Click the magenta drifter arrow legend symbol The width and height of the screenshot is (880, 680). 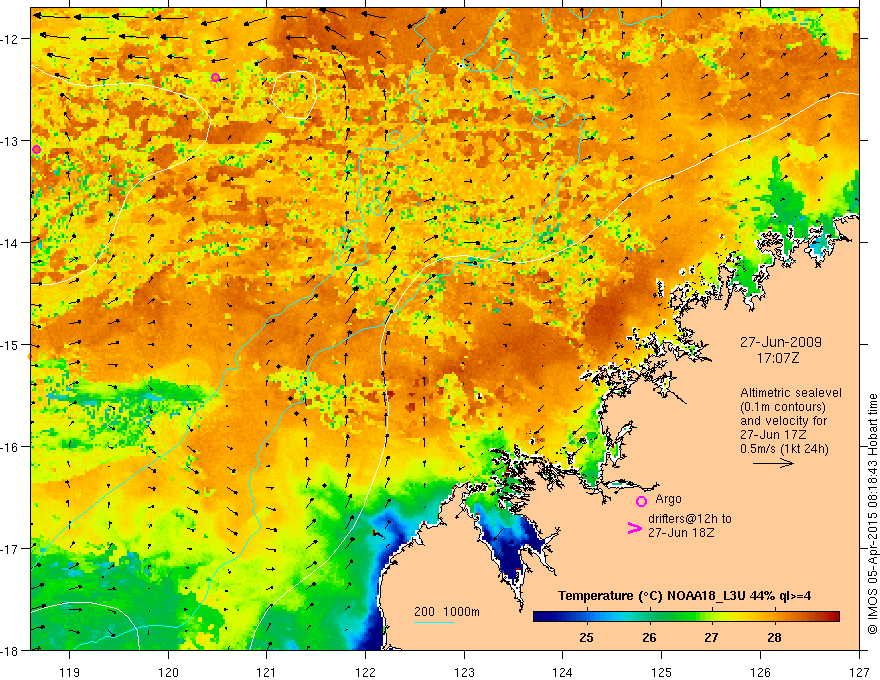tap(634, 528)
